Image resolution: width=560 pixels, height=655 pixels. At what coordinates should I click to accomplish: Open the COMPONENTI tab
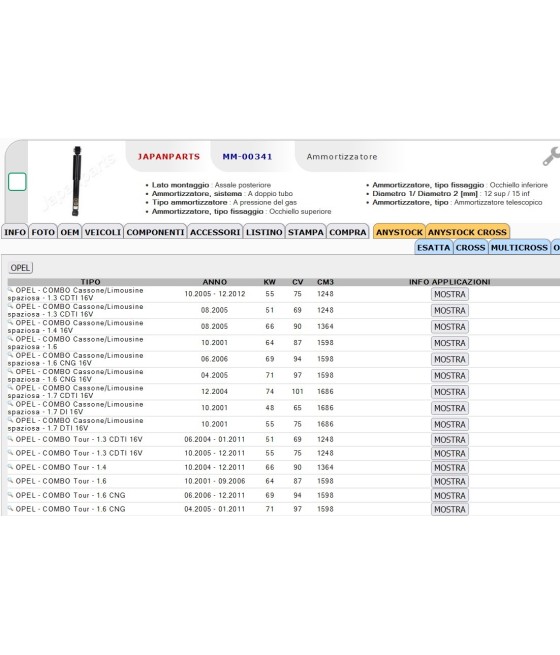[x=155, y=232]
